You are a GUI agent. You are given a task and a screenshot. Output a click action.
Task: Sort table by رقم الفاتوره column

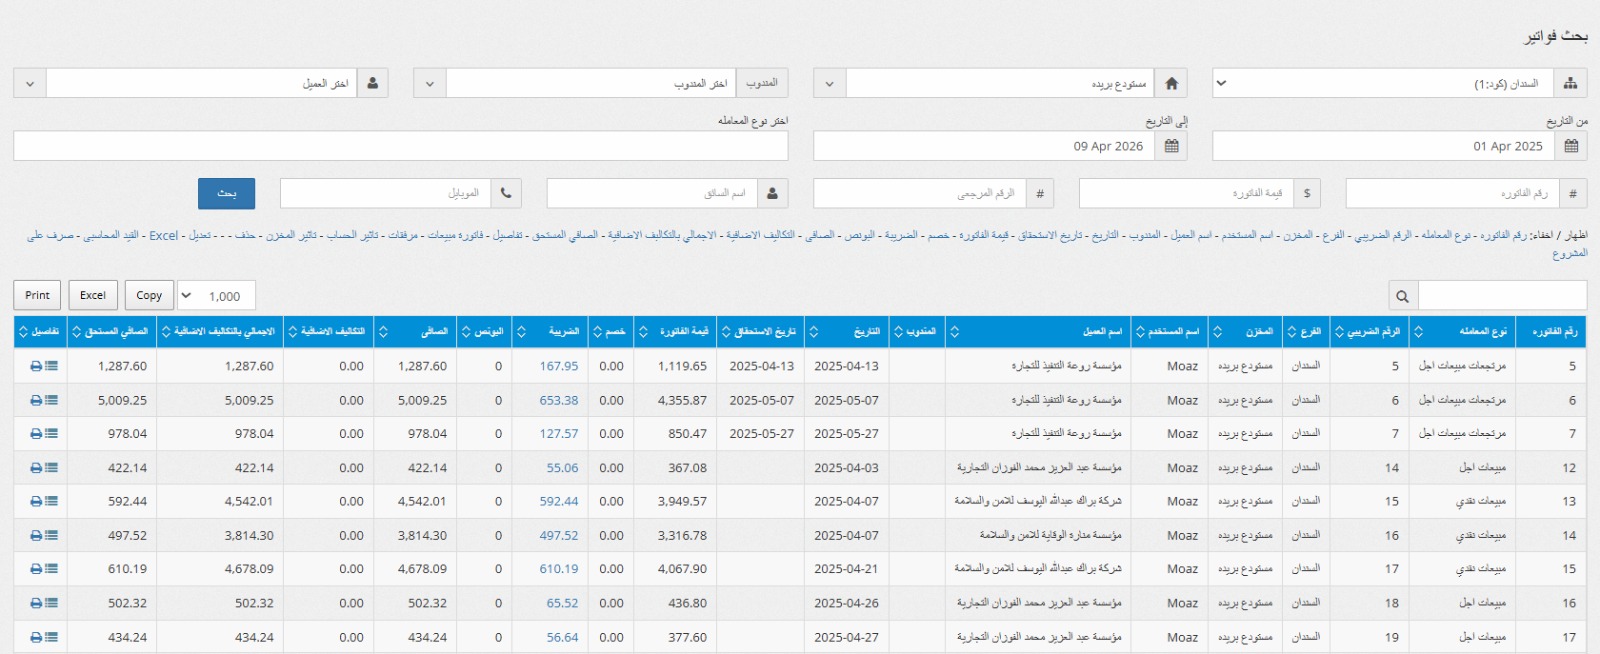1551,332
